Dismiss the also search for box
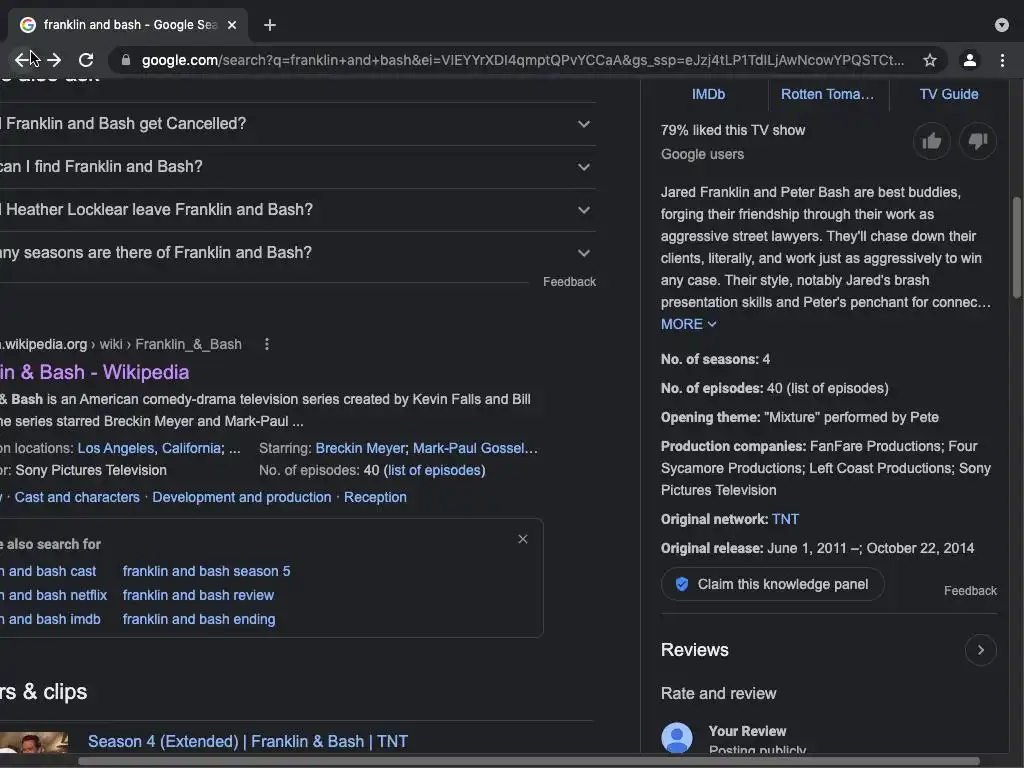 pos(522,539)
